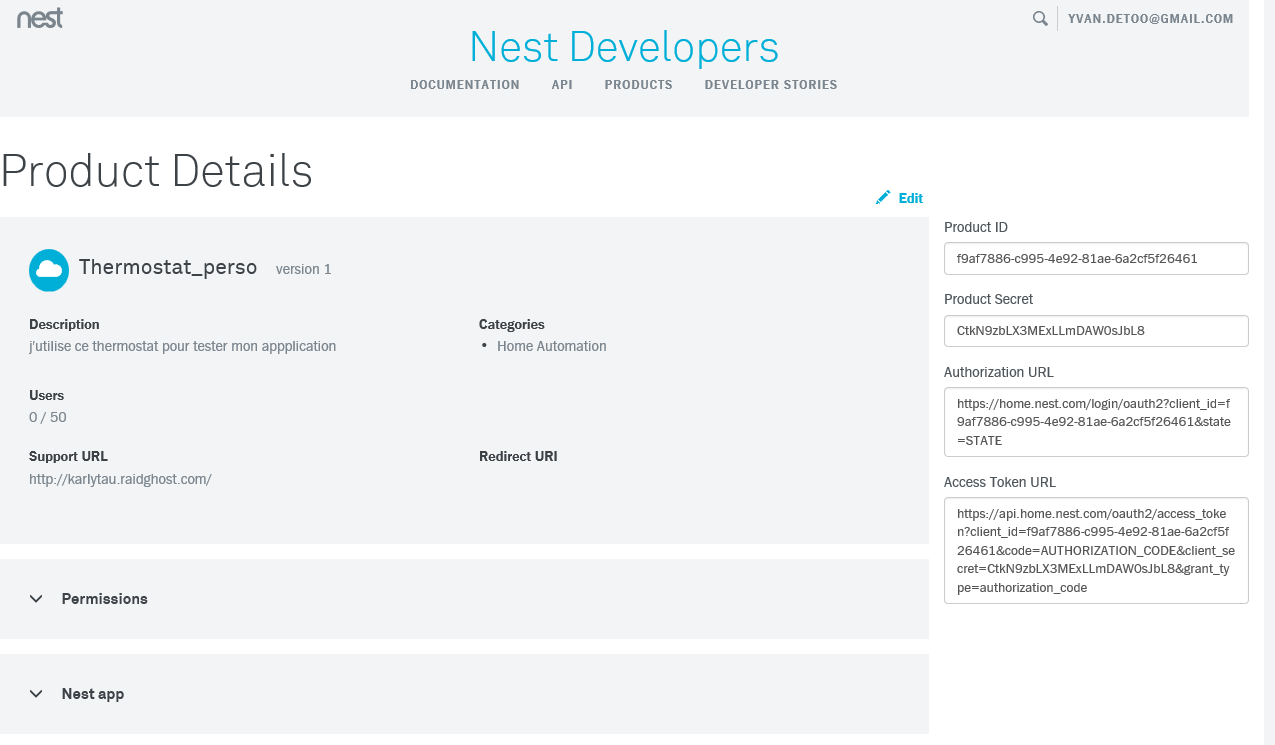Image resolution: width=1275 pixels, height=745 pixels.
Task: Open the API menu item
Action: (x=562, y=85)
